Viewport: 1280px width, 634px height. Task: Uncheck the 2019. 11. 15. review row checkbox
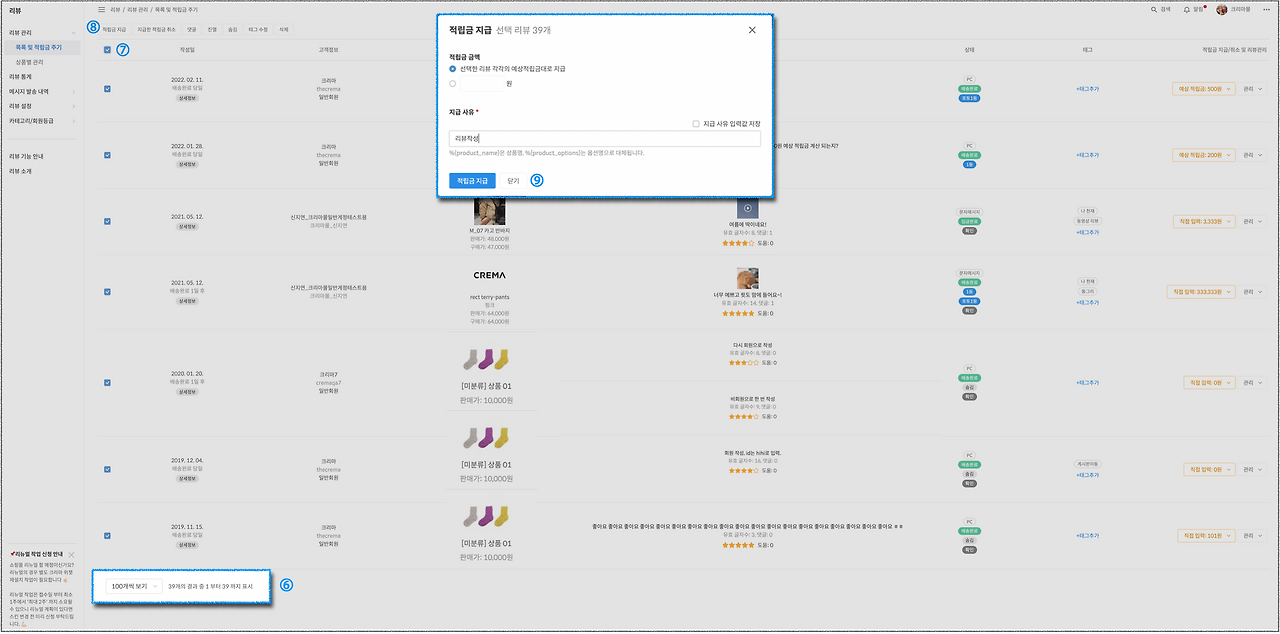[x=107, y=536]
